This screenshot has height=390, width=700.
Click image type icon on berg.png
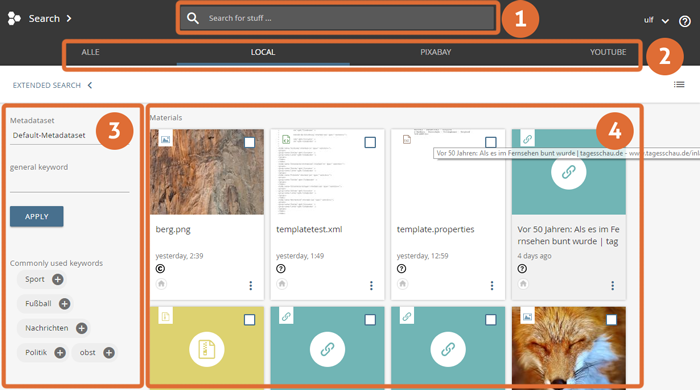(165, 140)
